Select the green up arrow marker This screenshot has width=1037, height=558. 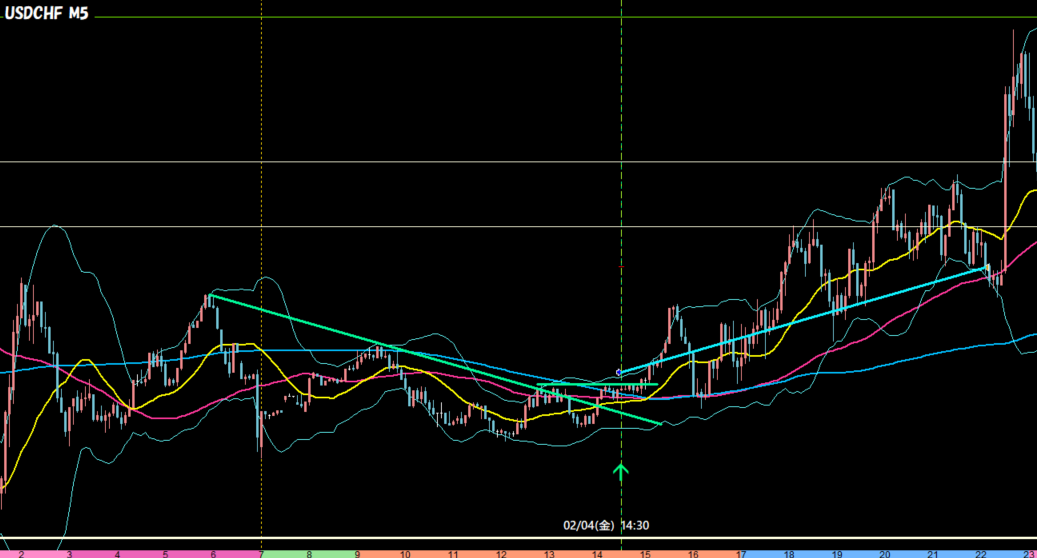[620, 471]
